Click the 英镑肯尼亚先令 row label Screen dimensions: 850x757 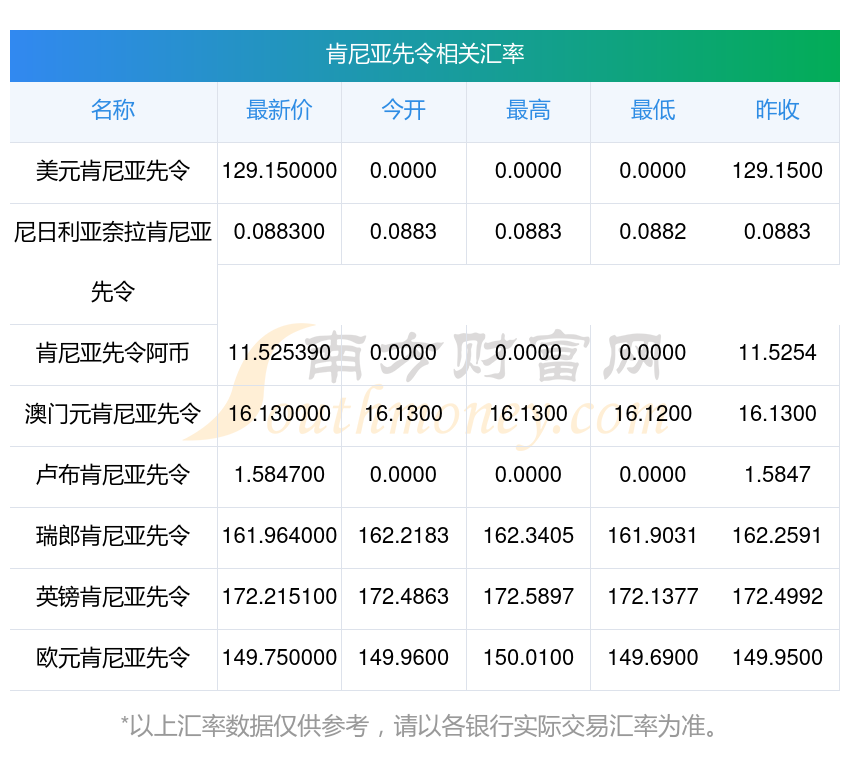(x=113, y=597)
